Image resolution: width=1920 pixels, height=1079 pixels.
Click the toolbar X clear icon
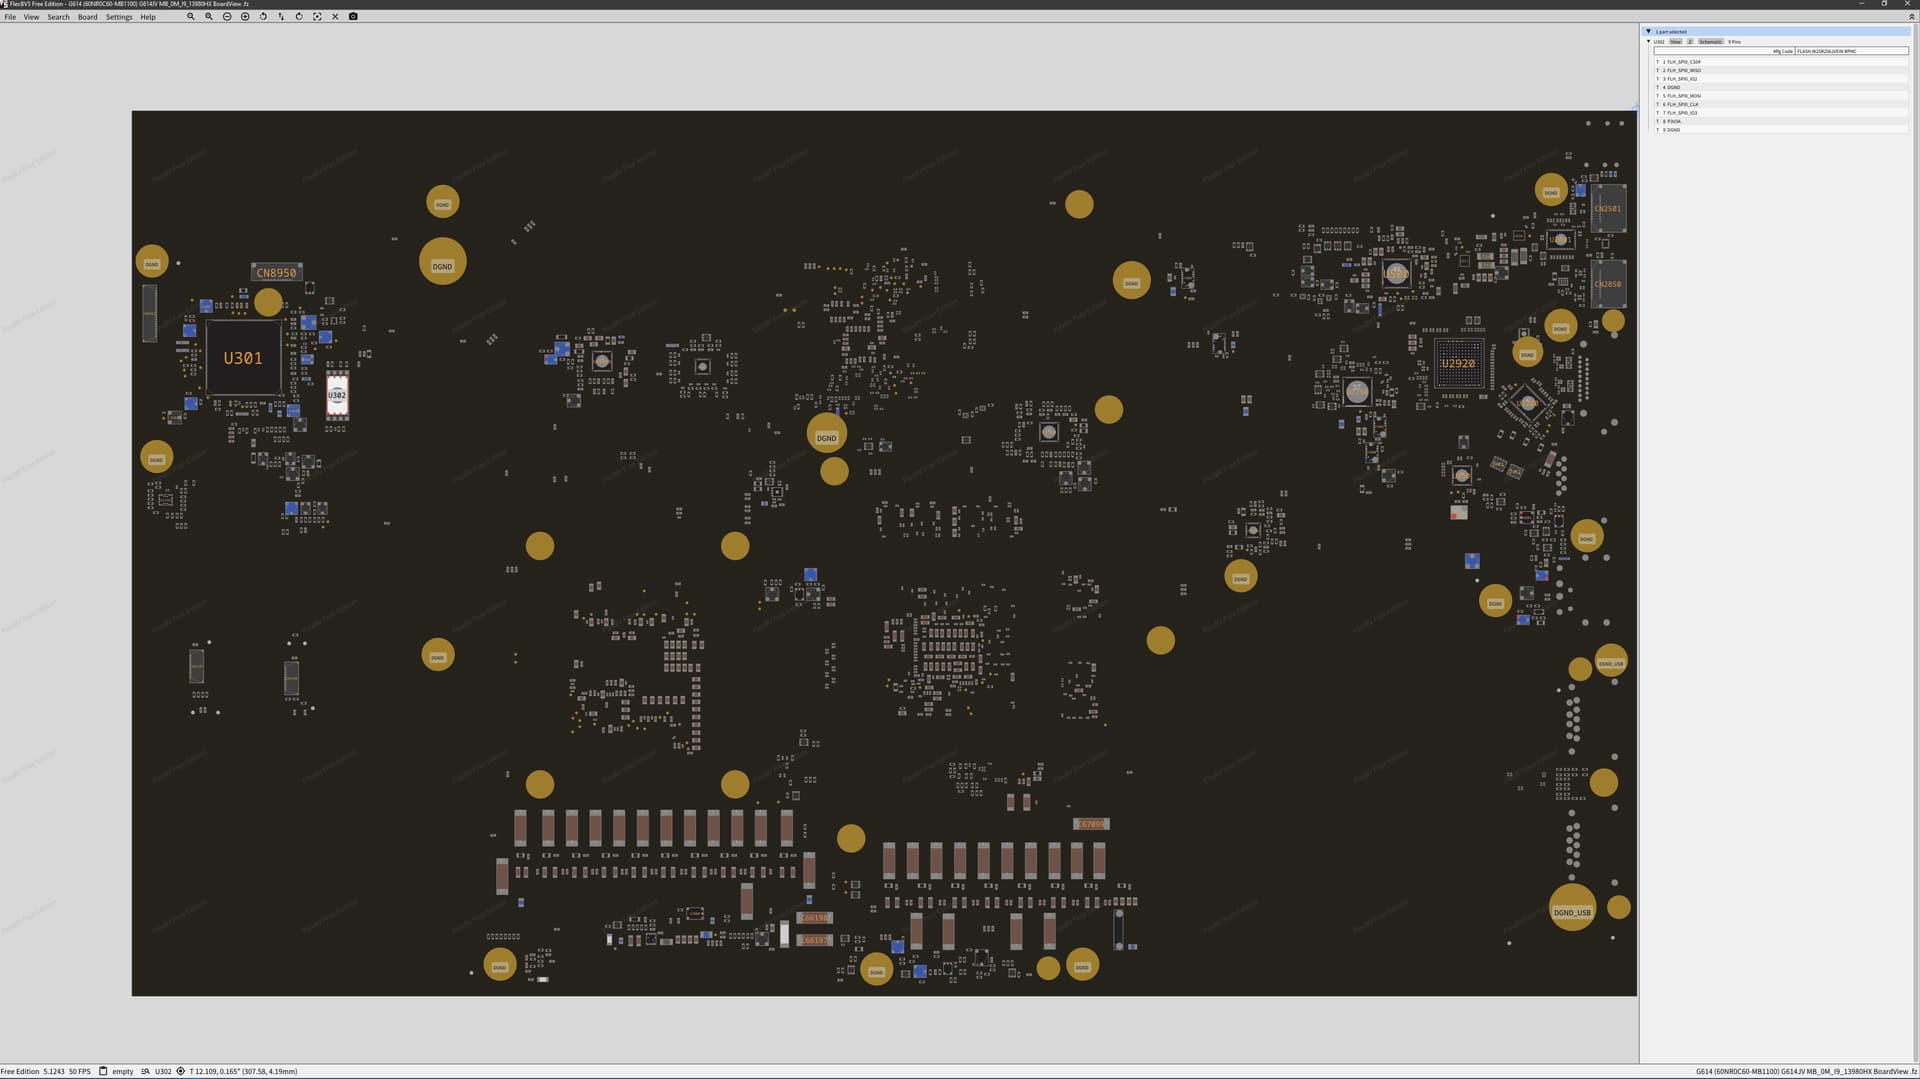click(x=335, y=17)
